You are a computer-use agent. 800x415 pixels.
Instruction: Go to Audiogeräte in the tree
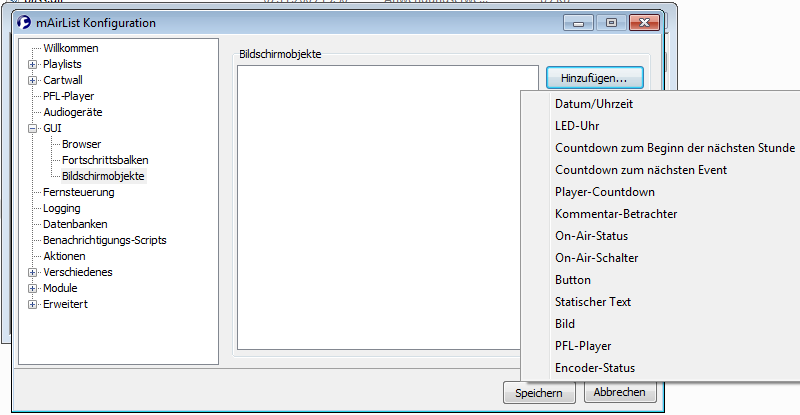tap(73, 112)
